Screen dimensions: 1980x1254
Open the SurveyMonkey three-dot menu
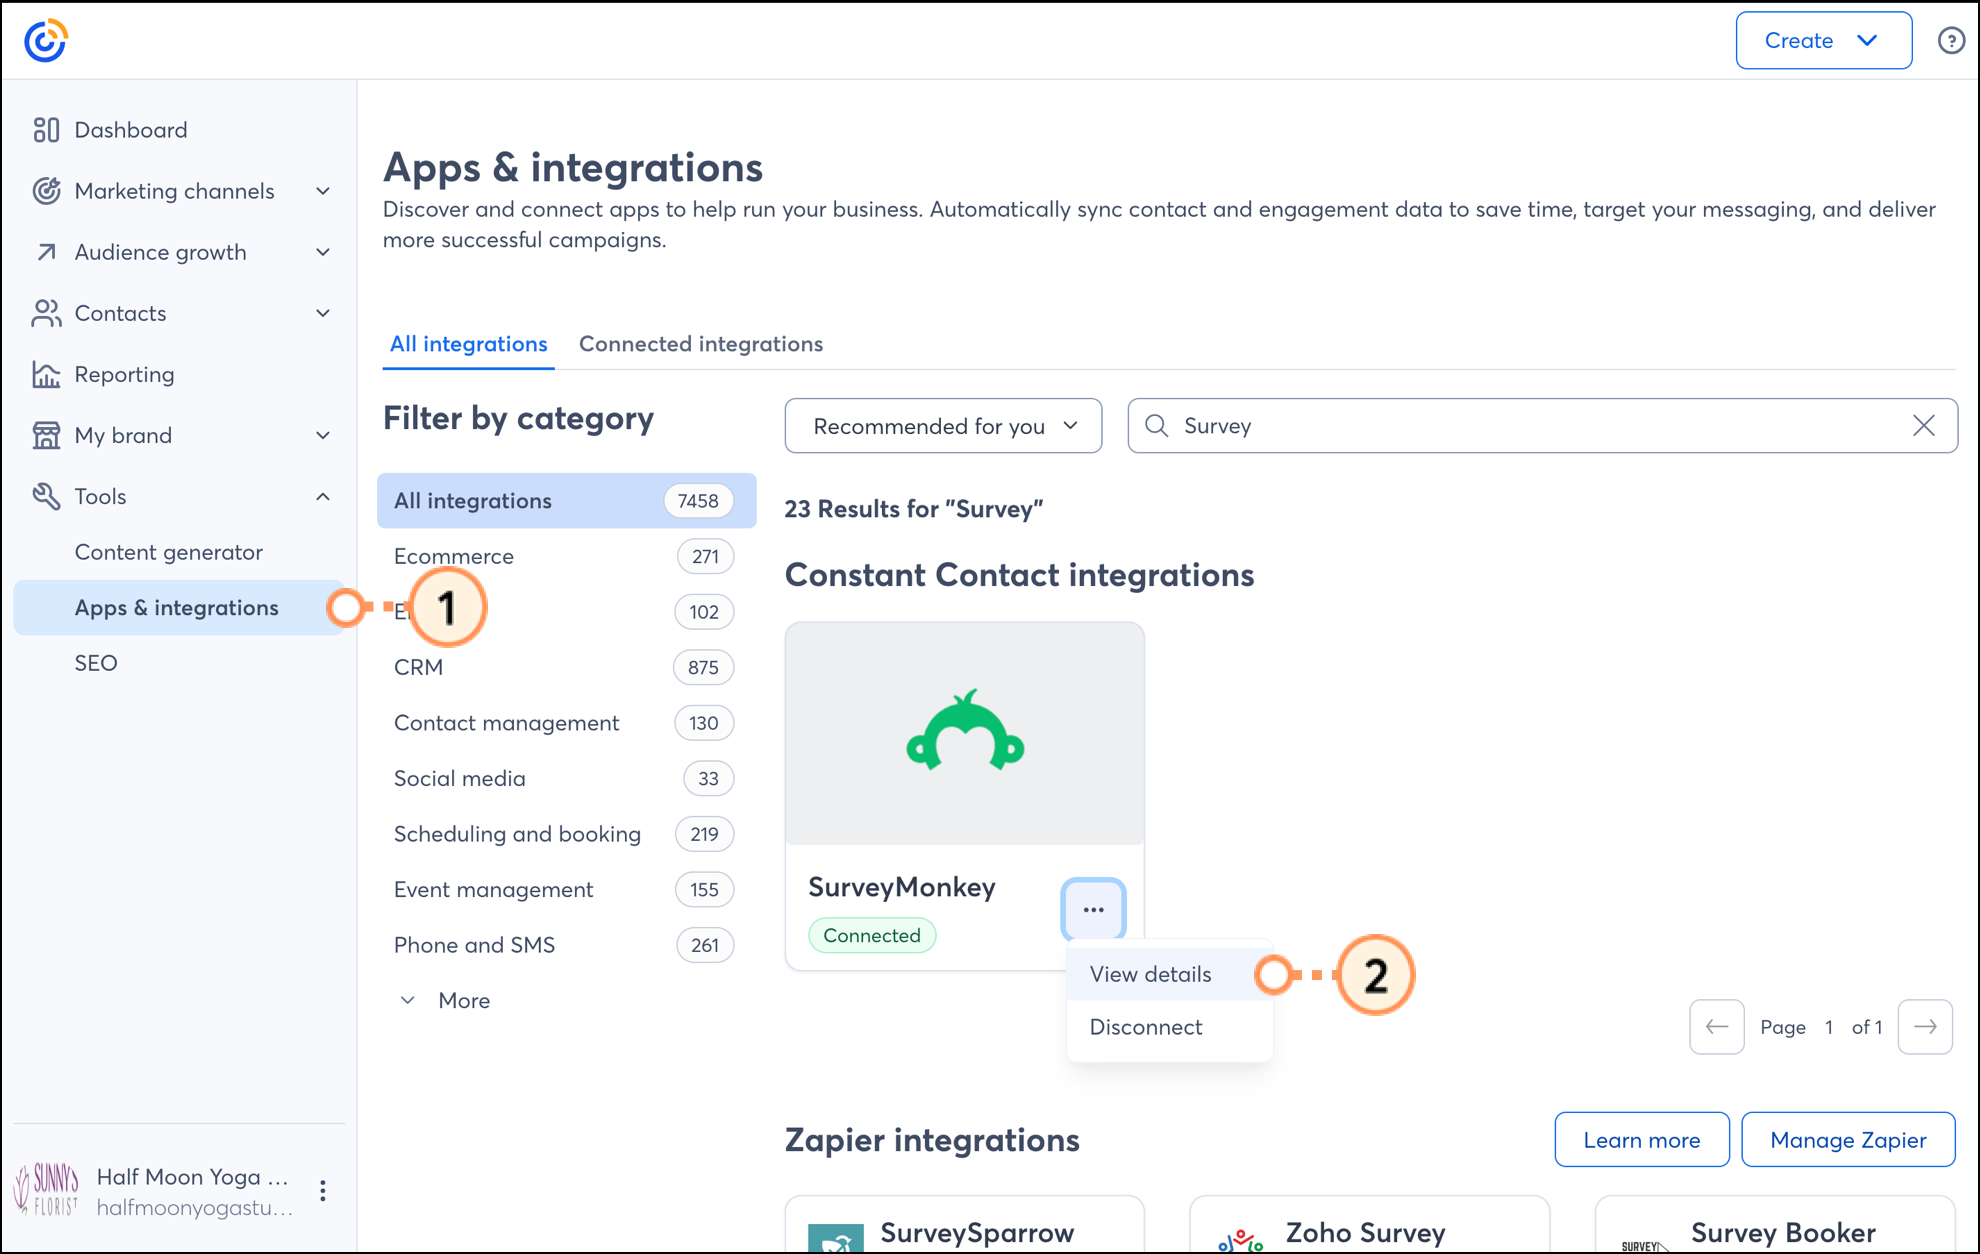point(1093,910)
